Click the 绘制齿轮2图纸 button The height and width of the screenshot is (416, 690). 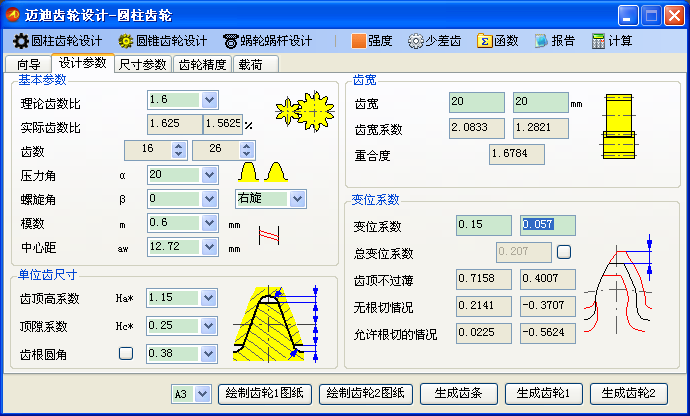[365, 393]
